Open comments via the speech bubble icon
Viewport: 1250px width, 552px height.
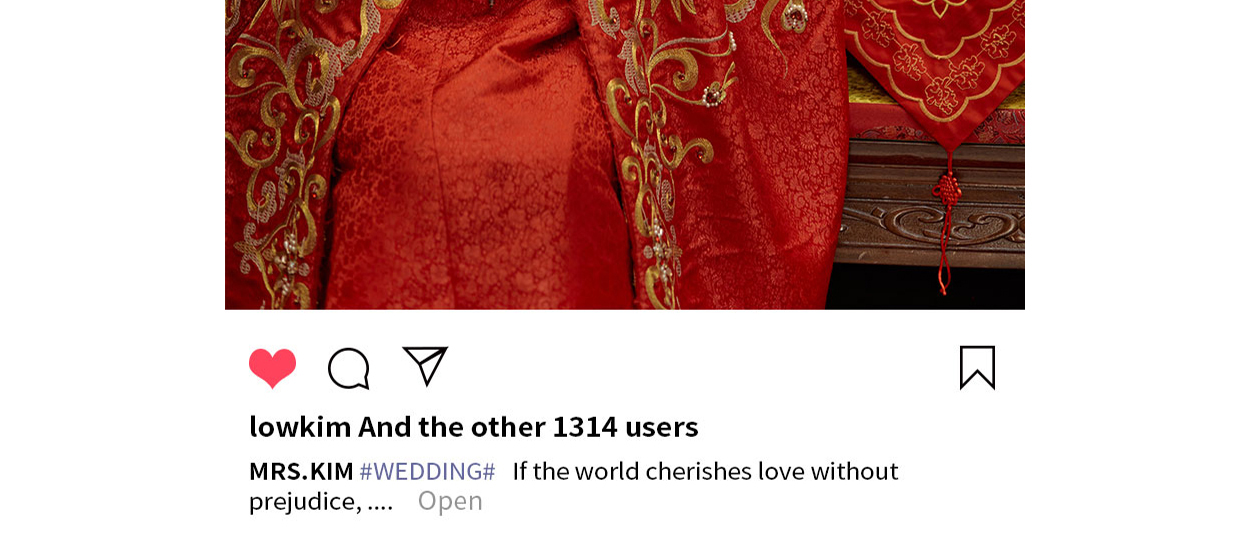click(349, 368)
